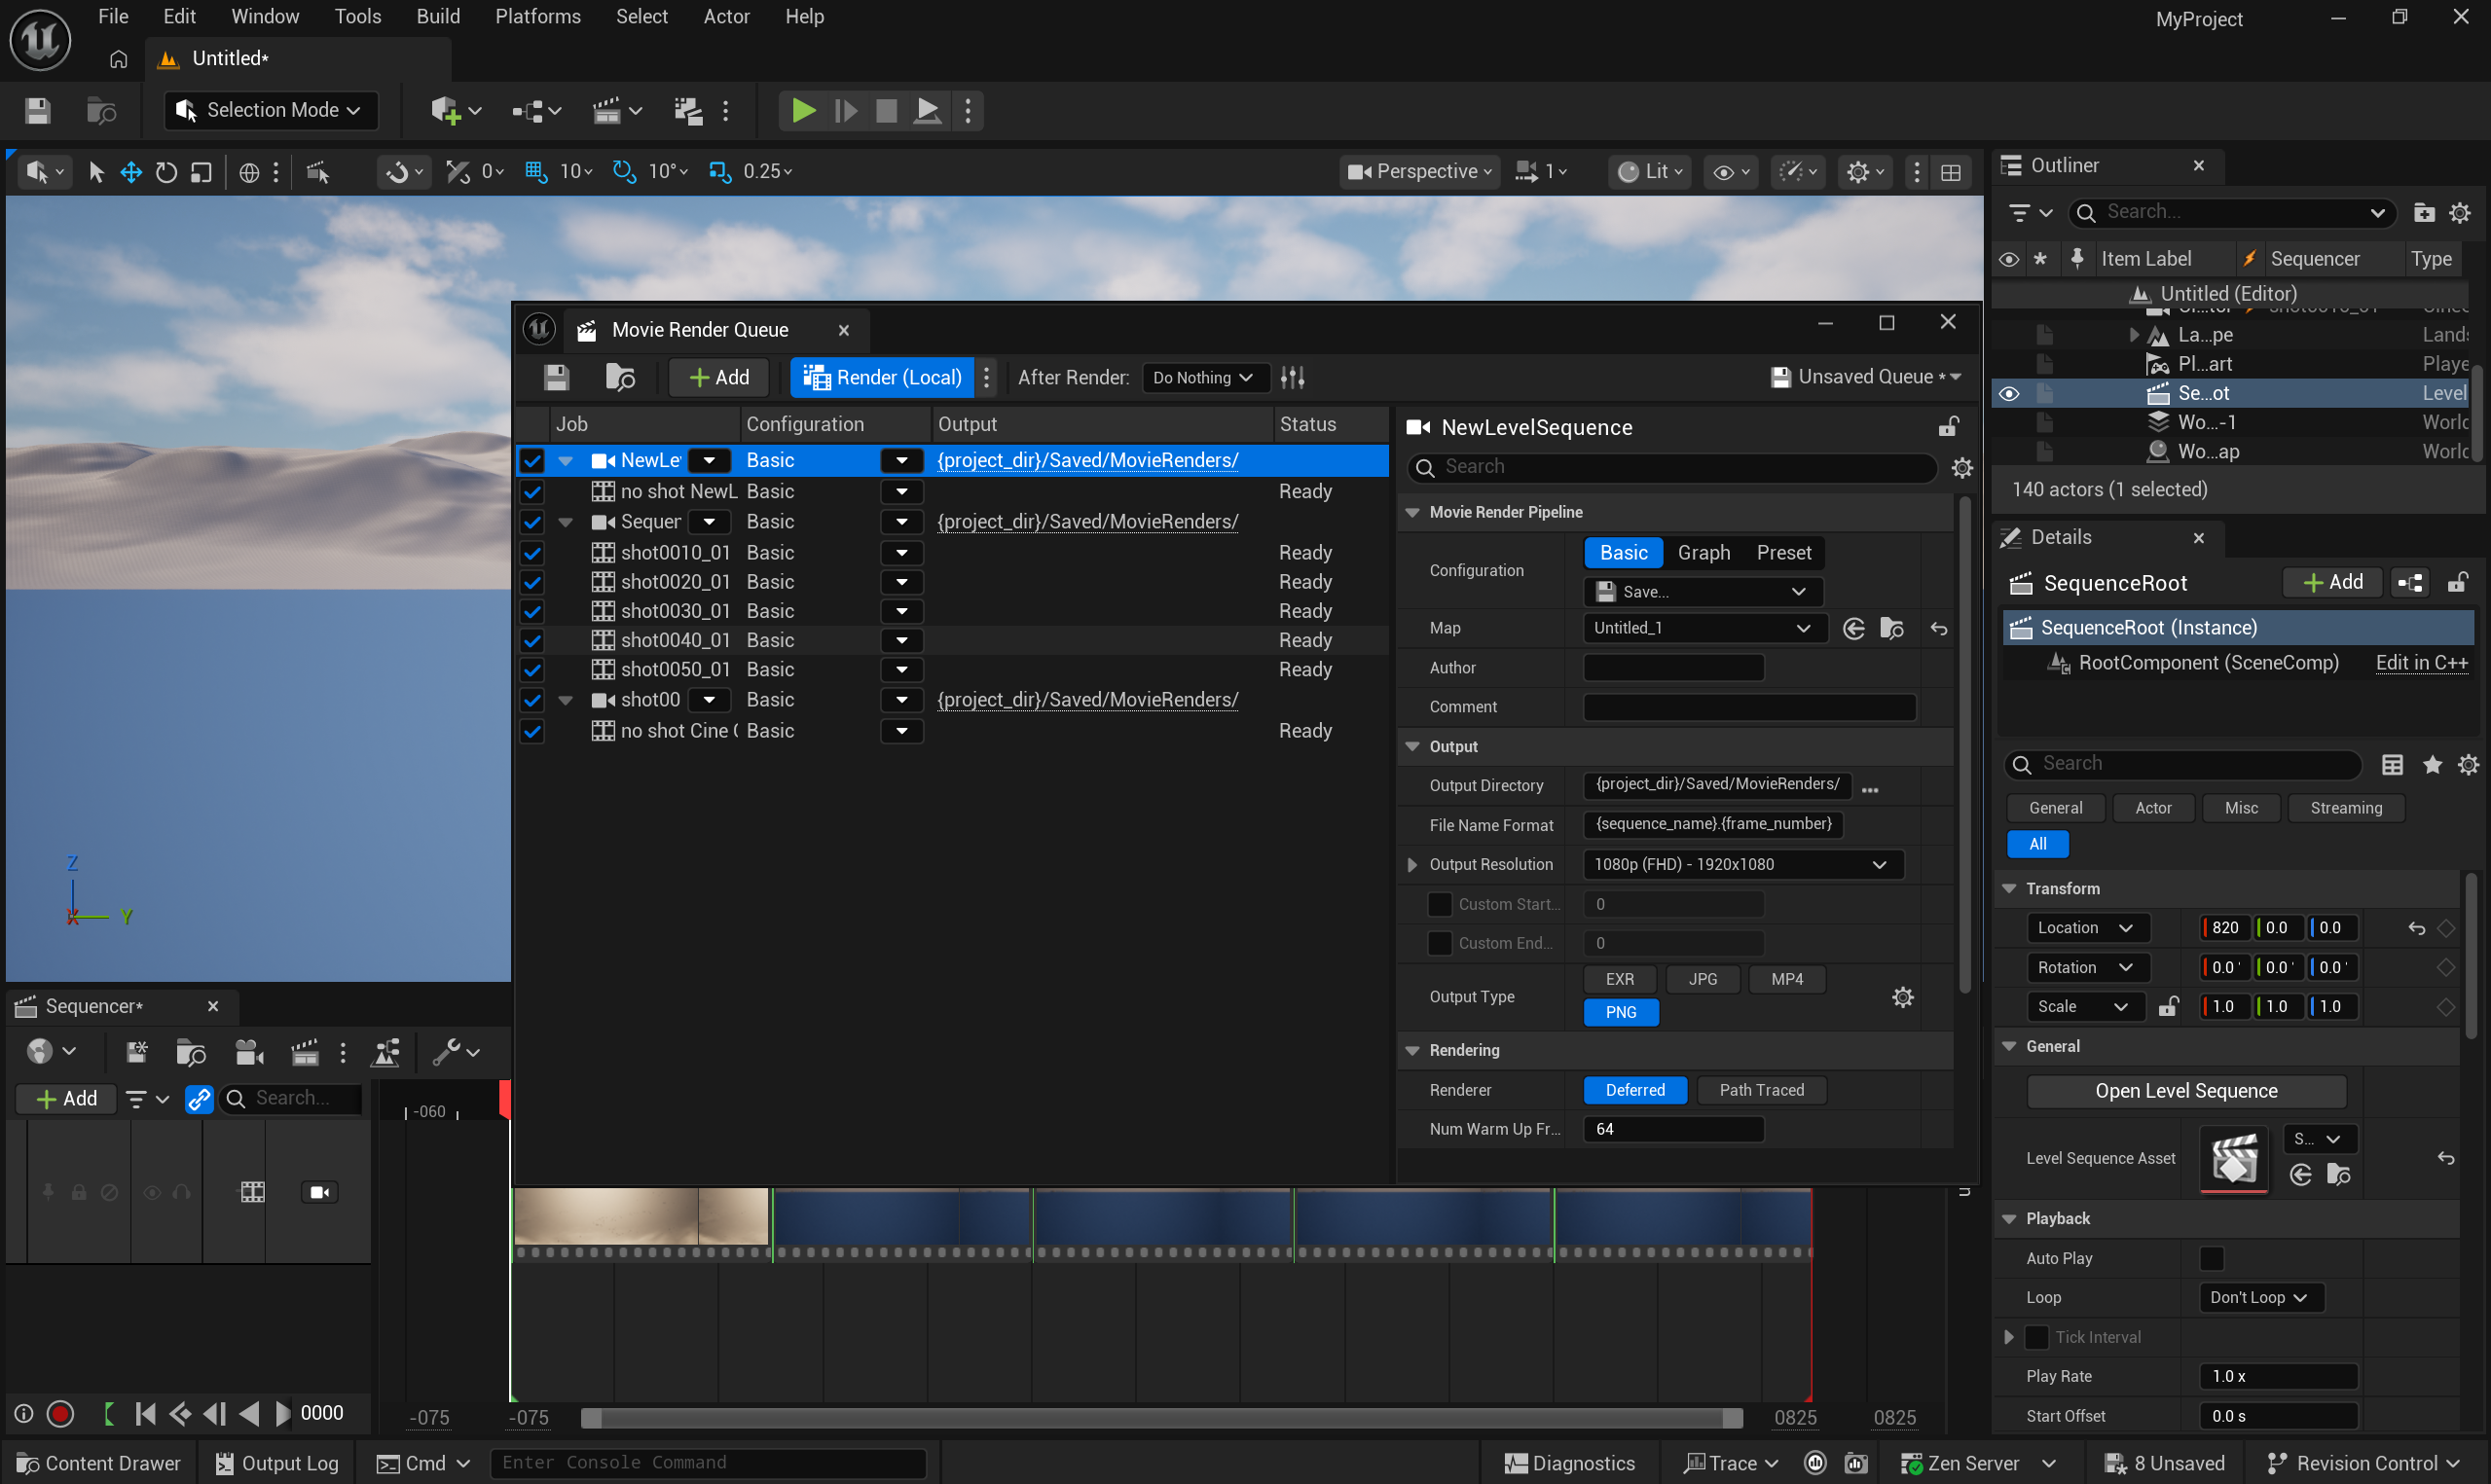Click the Num Warm Up Frames field

coord(1673,1129)
